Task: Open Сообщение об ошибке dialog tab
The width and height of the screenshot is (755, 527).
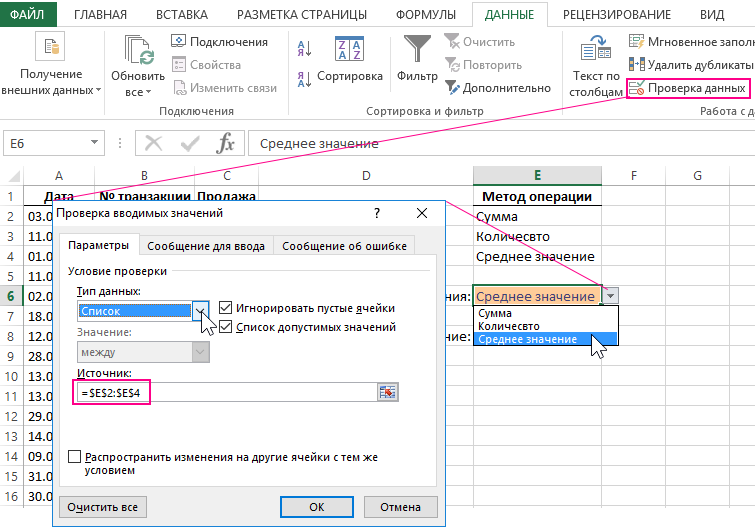Action: pos(344,246)
